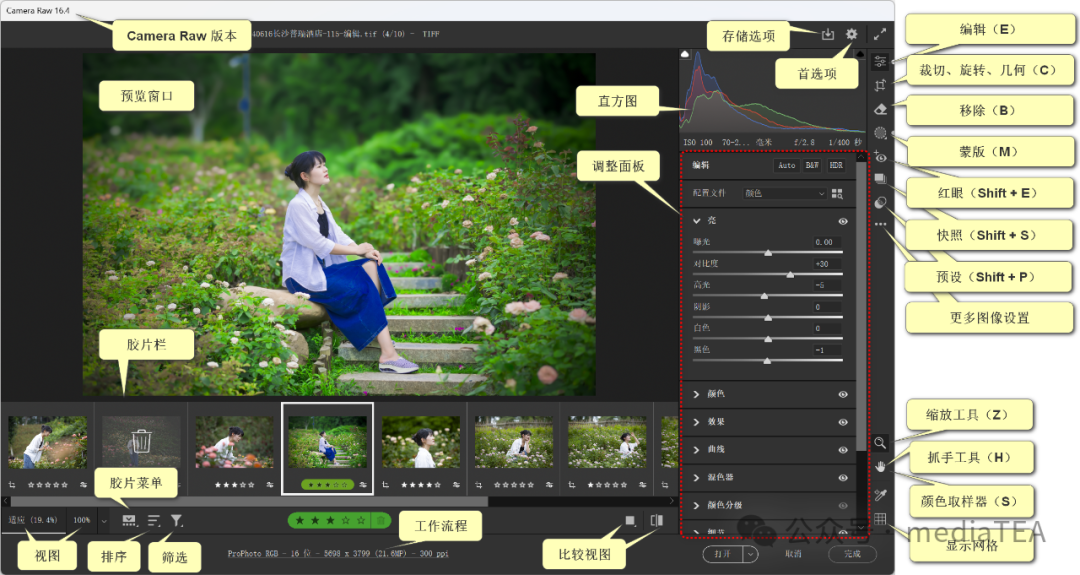Click the 高光 (Highlights) slider handle
The image size is (1080, 575).
[x=764, y=296]
